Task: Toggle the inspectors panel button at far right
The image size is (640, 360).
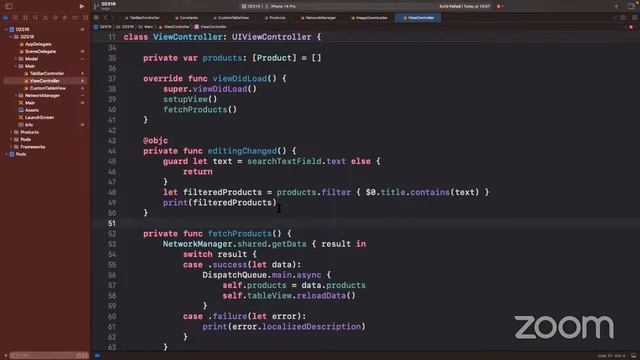Action: [631, 6]
